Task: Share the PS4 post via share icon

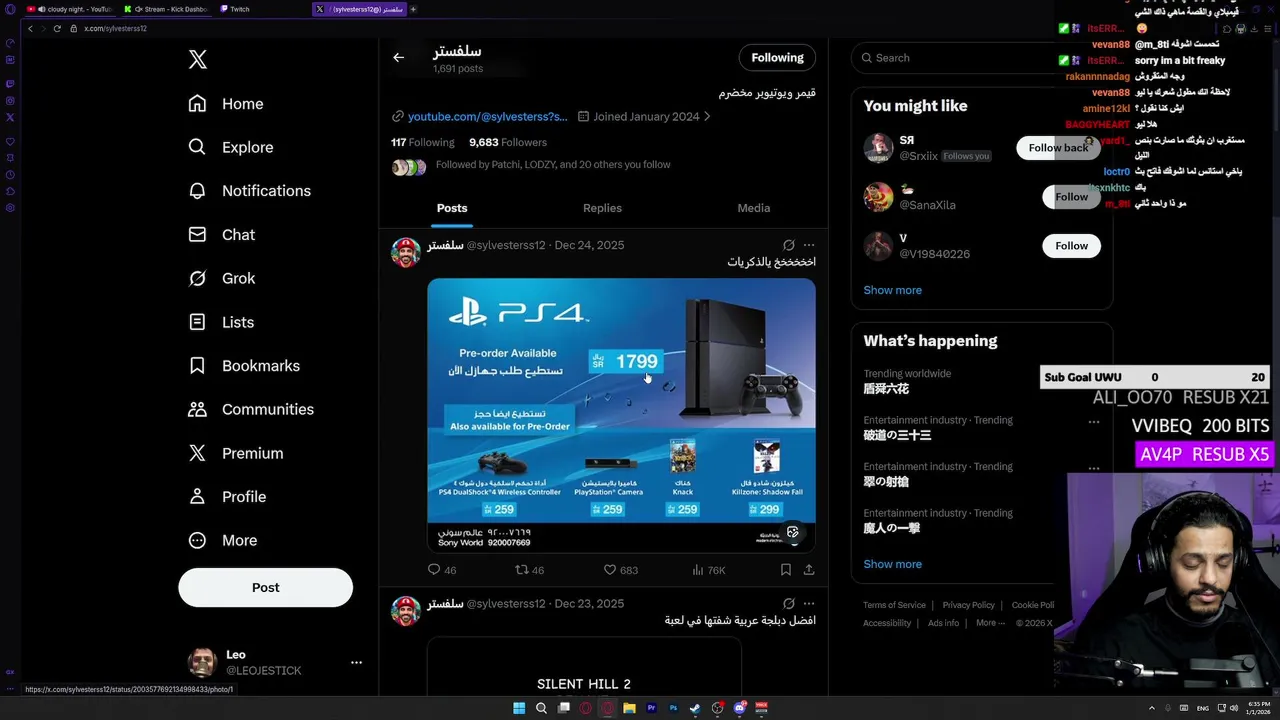Action: tap(809, 570)
